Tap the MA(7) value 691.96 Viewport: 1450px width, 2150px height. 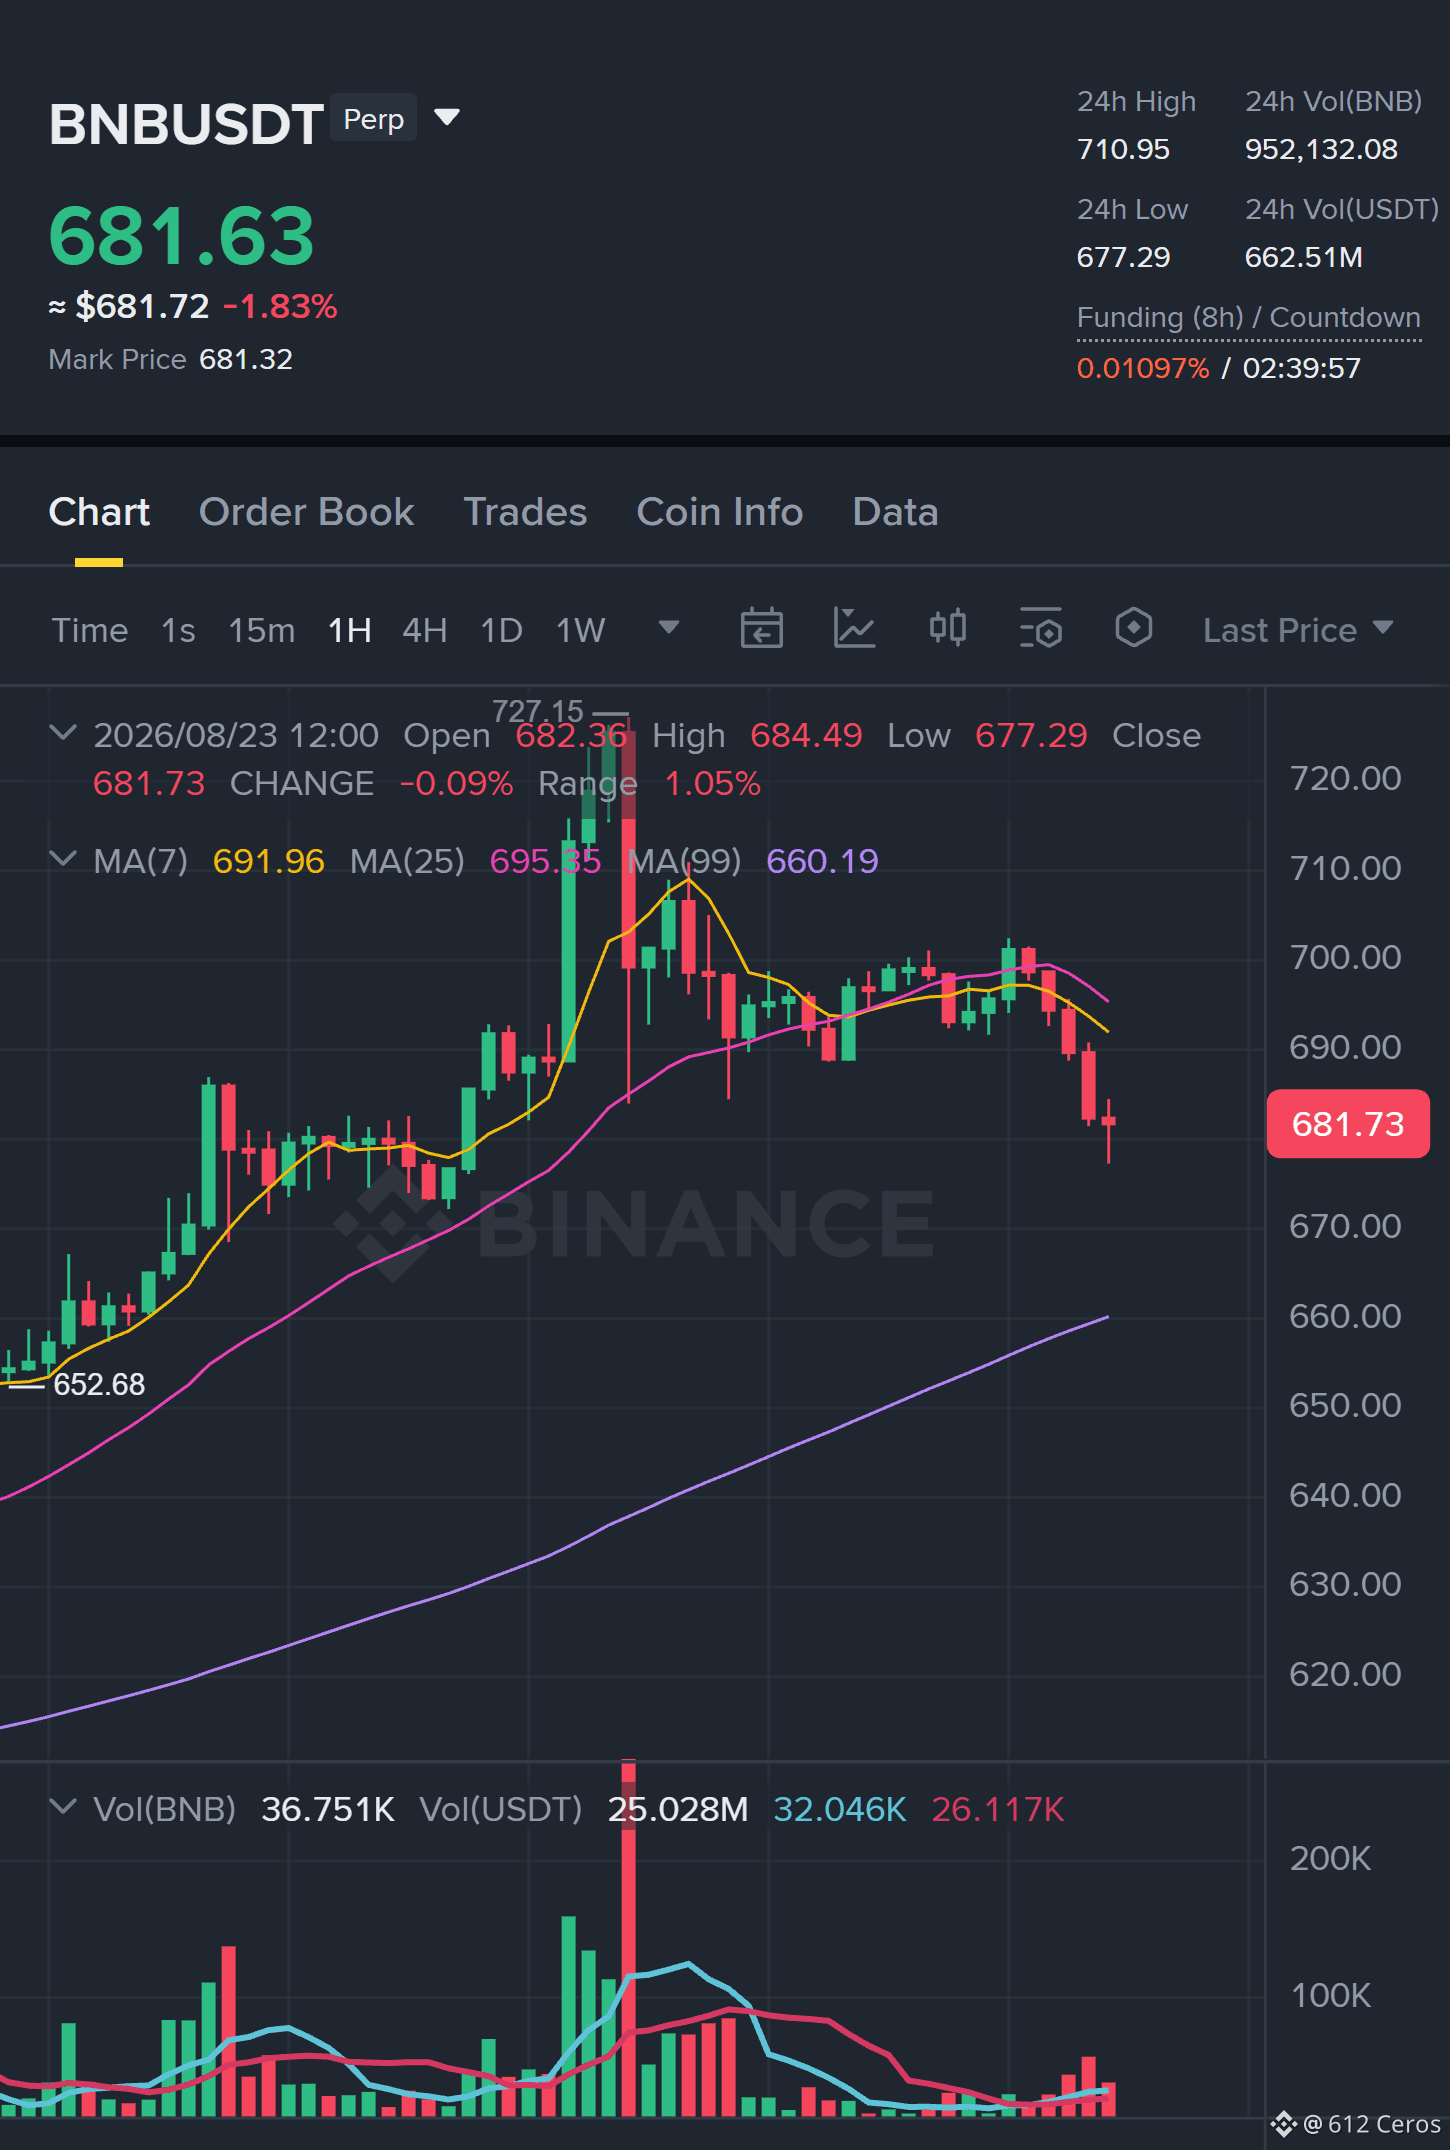[x=268, y=861]
